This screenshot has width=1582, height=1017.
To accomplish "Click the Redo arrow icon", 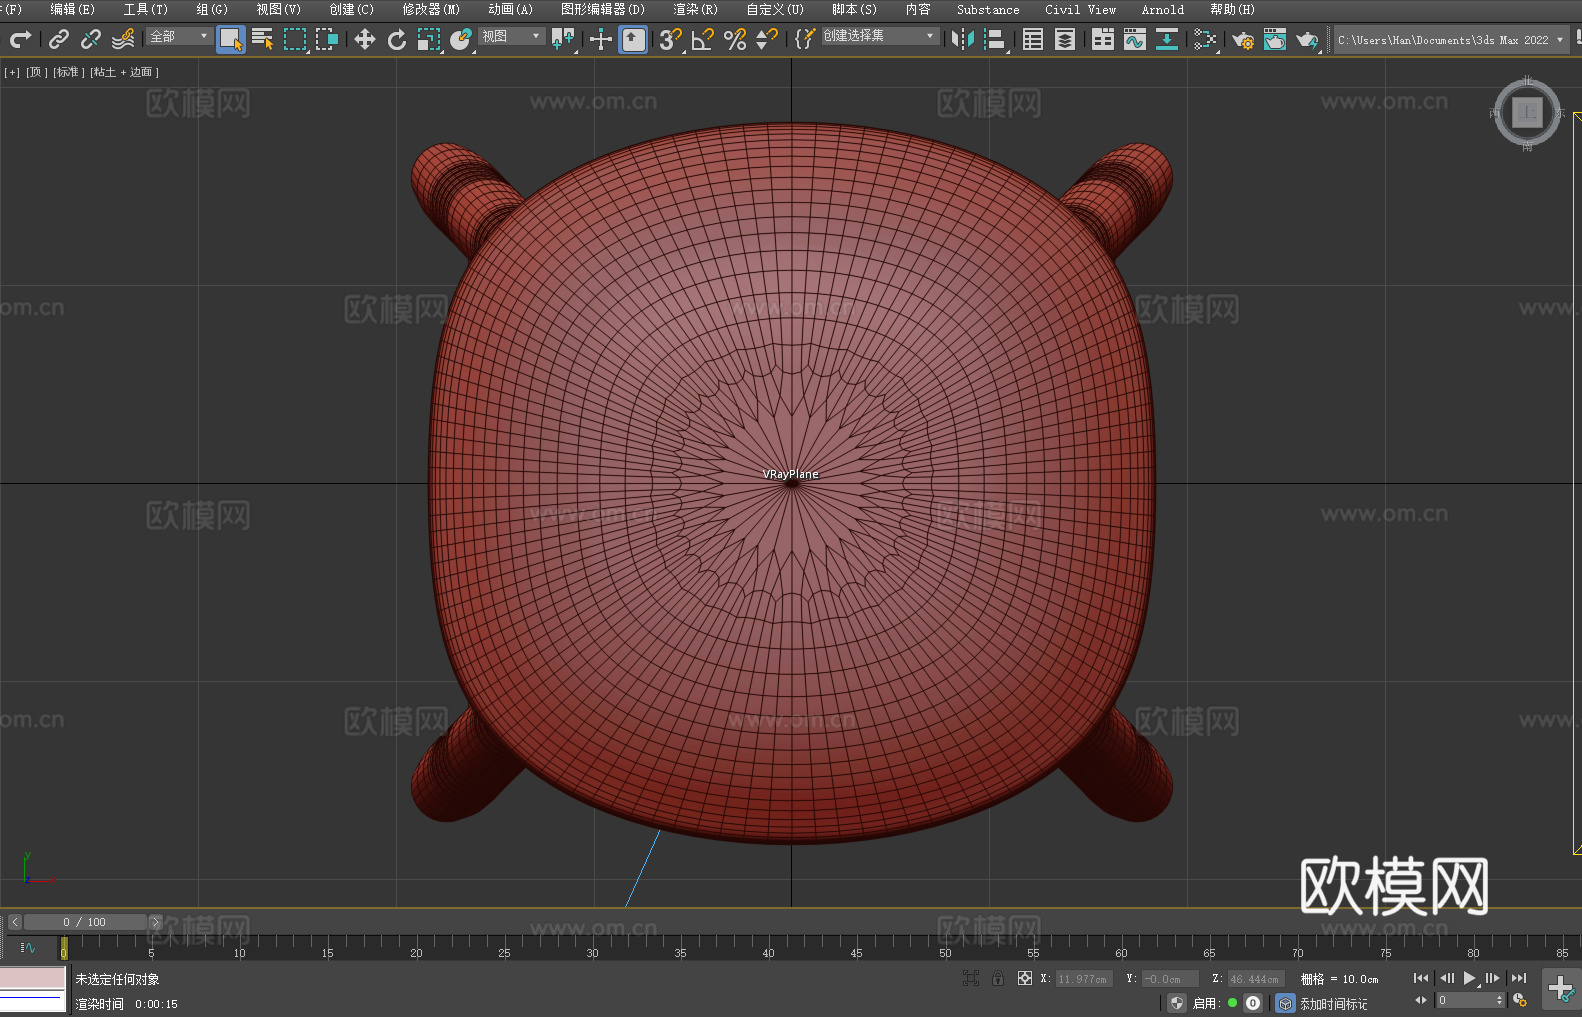I will 20,39.
